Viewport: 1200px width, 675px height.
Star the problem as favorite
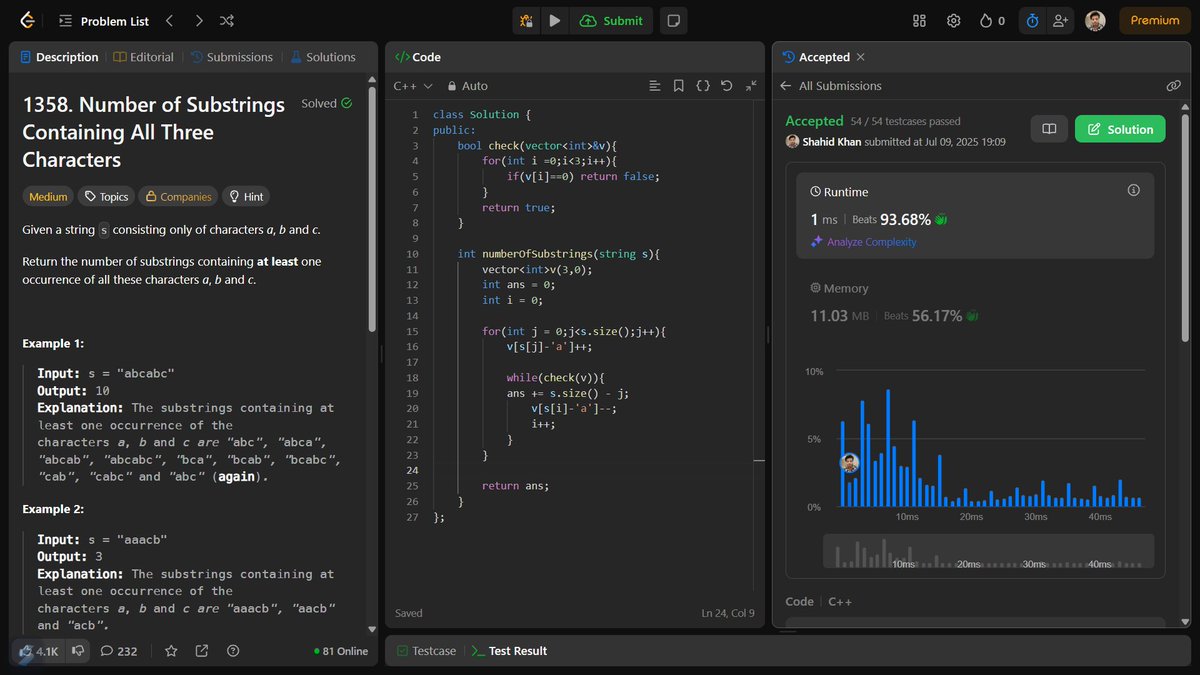click(x=171, y=651)
